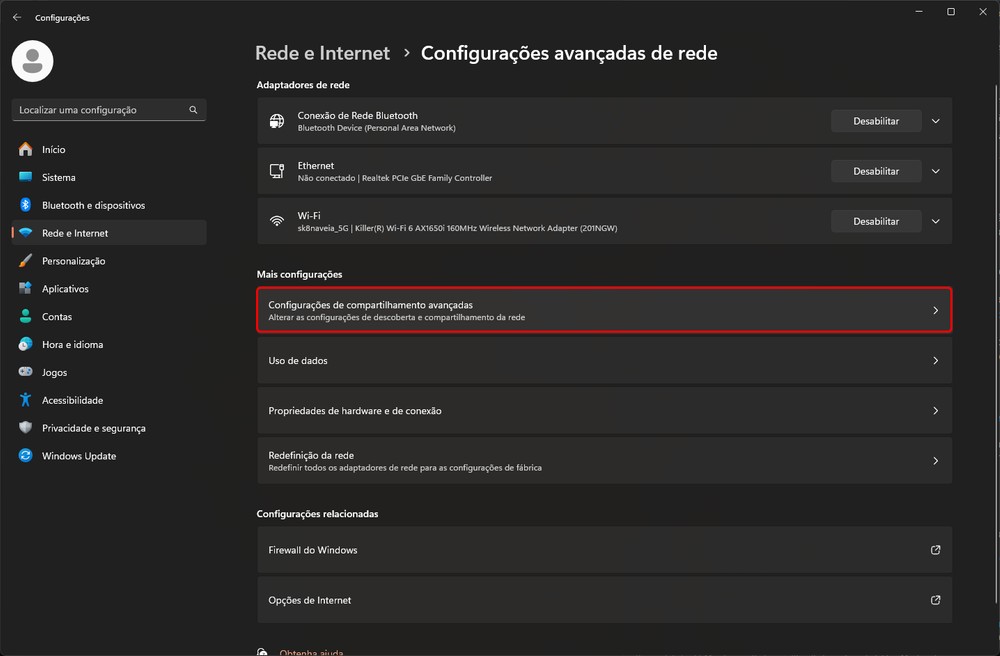
Task: Click the user profile avatar icon
Action: point(31,61)
